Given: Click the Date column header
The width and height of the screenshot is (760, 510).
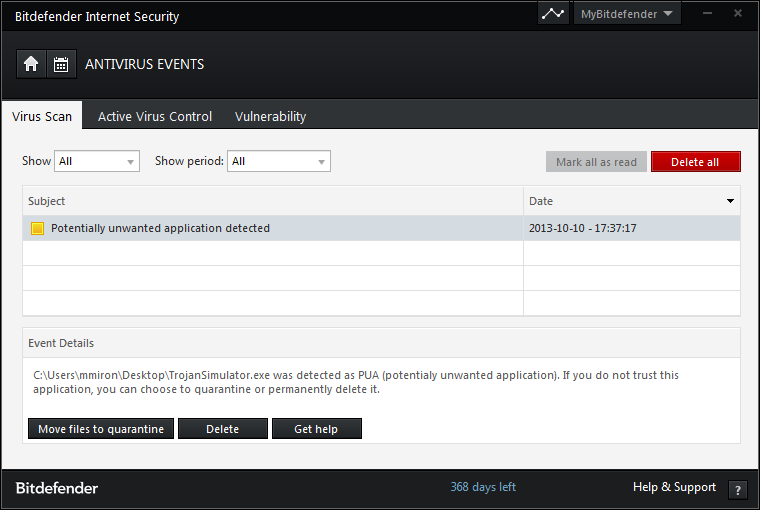Looking at the screenshot, I should 632,201.
